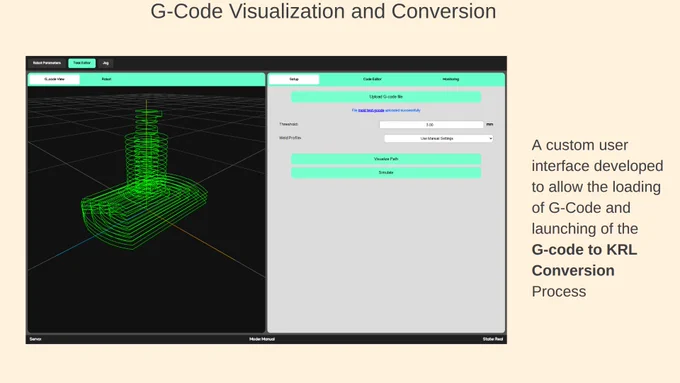The height and width of the screenshot is (383, 680).
Task: Click the 'Threshold' label
Action: (x=288, y=124)
